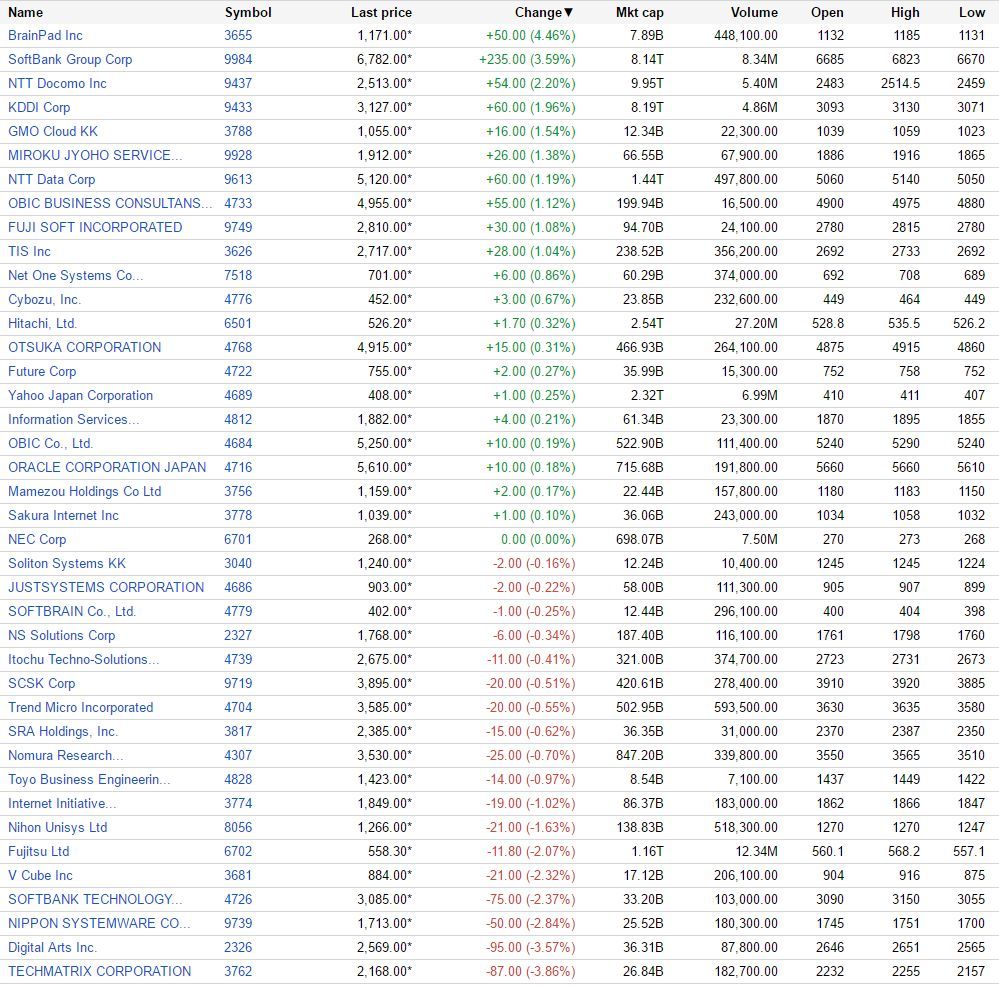
Task: Open Yahoo Japan Corporation link
Action: pyautogui.click(x=80, y=396)
